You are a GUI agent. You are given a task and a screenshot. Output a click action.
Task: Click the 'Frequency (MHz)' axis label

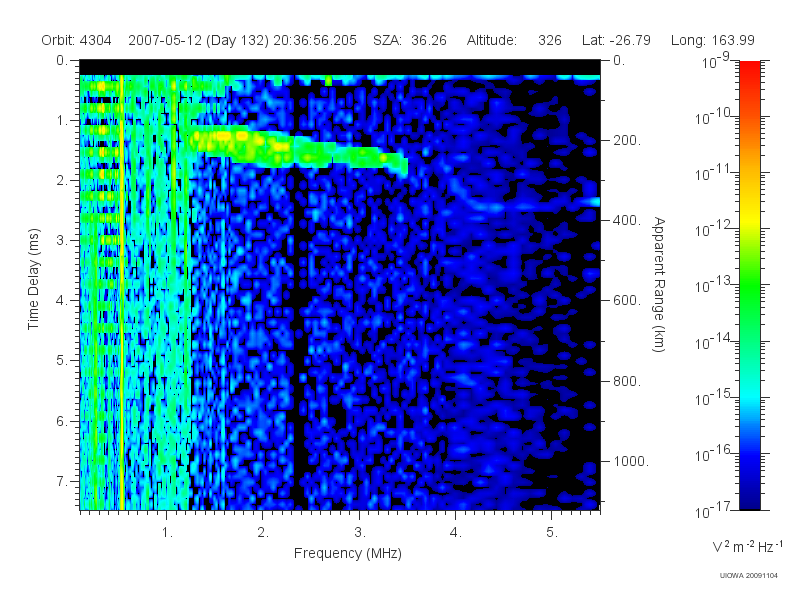coord(347,553)
